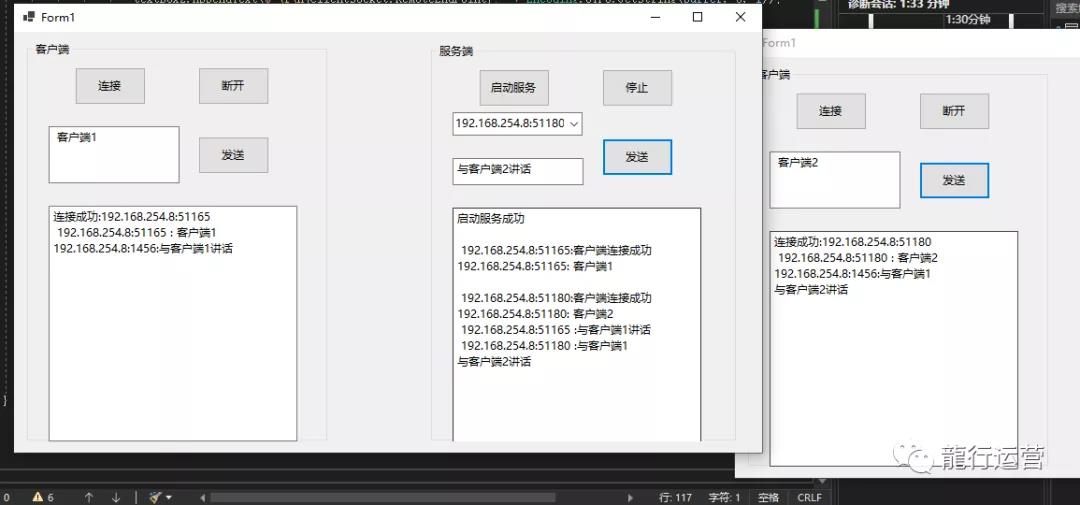Minimize the front Form1 window
This screenshot has height=505, width=1080.
point(656,17)
